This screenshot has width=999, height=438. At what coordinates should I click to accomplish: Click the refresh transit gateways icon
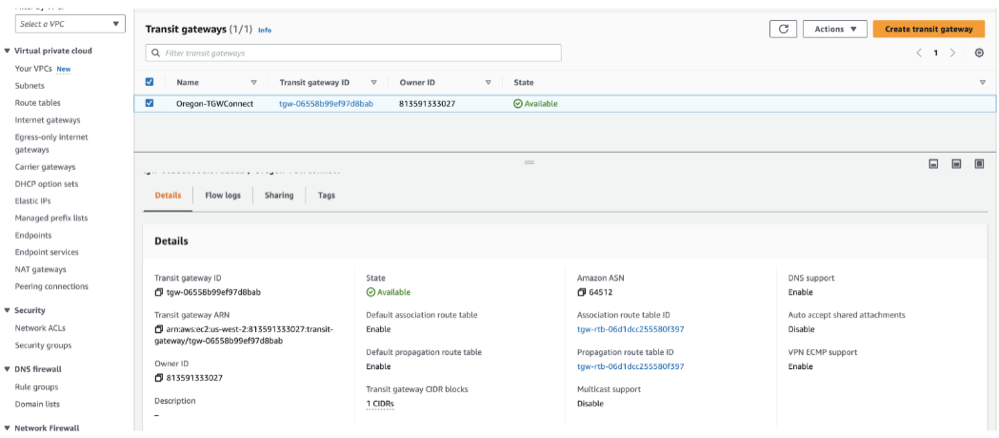pyautogui.click(x=782, y=29)
